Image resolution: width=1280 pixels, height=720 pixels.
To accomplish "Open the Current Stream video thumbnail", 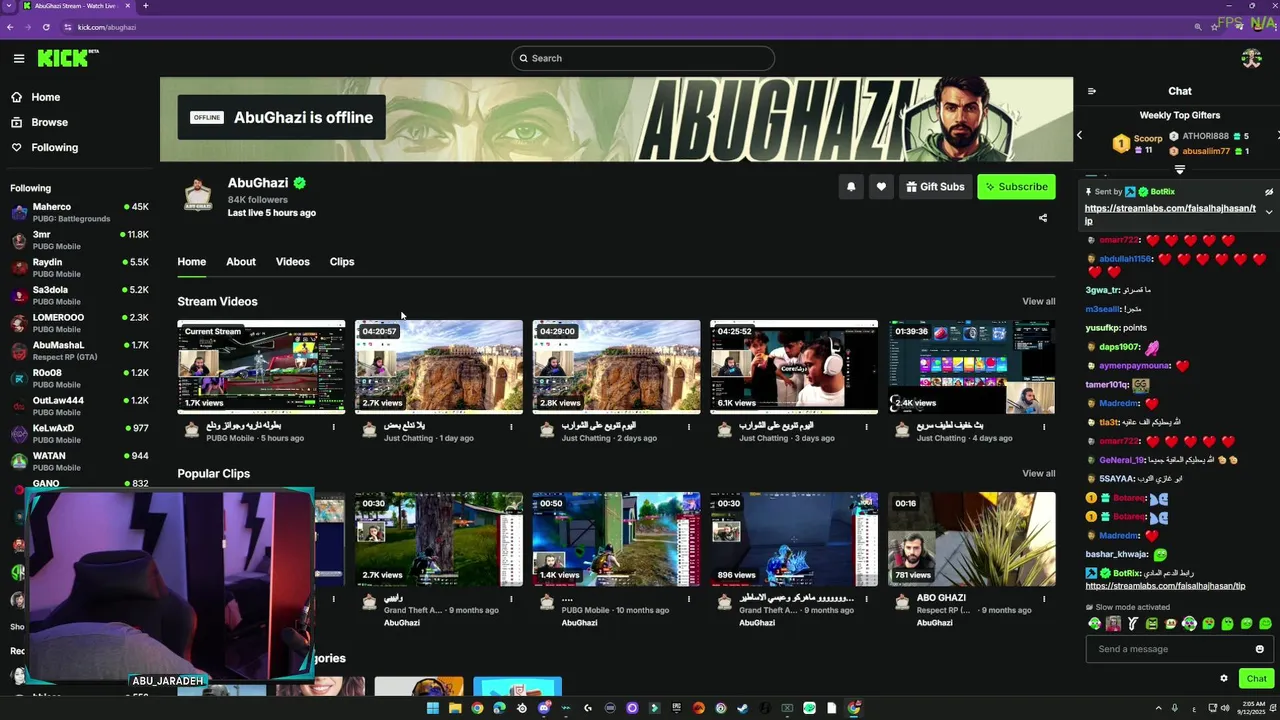I will pos(261,367).
